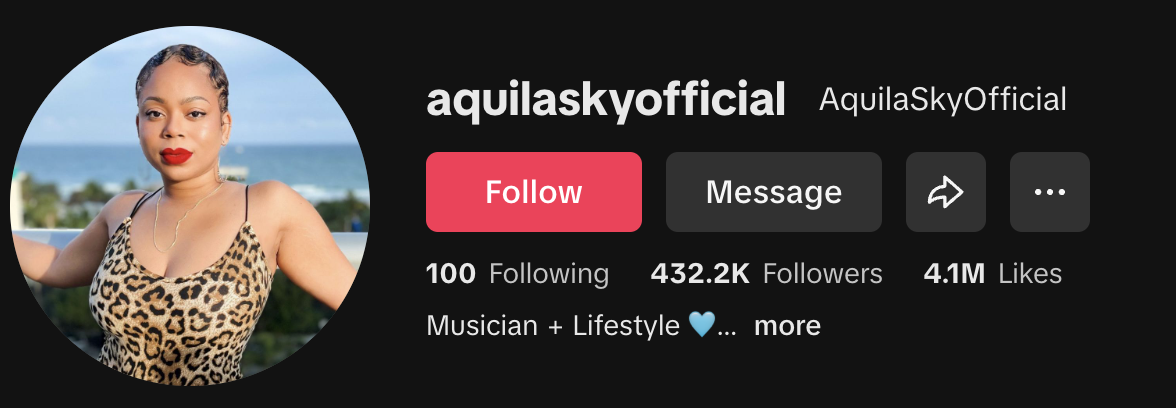Open the circular profile picture
Viewport: 1176px width, 408px height.
[x=190, y=206]
